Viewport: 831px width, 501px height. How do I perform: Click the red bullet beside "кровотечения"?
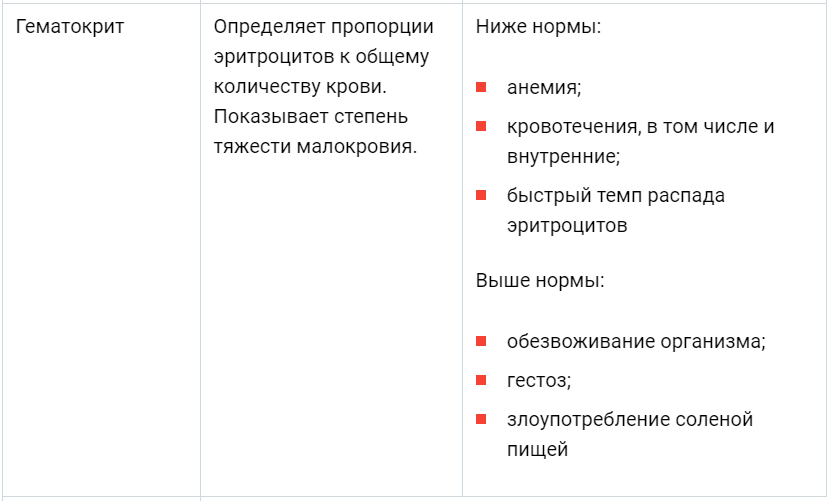481,127
